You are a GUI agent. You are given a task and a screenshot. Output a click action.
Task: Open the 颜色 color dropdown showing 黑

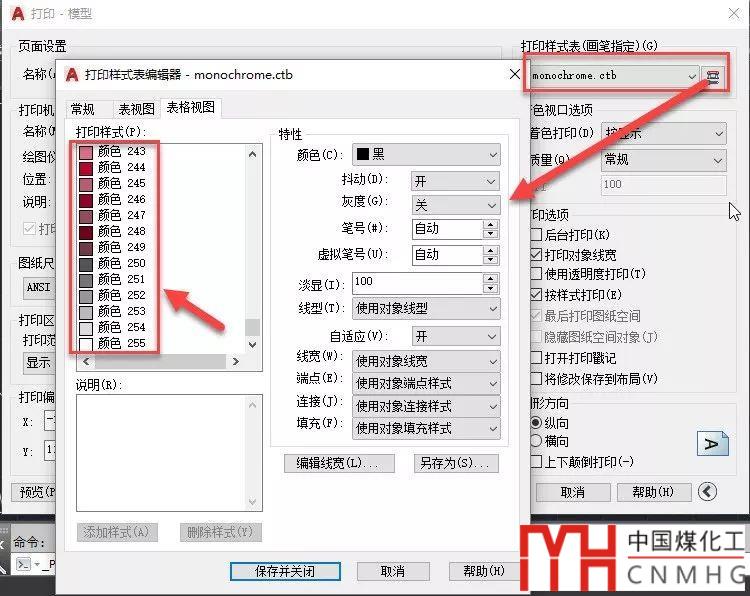point(426,155)
